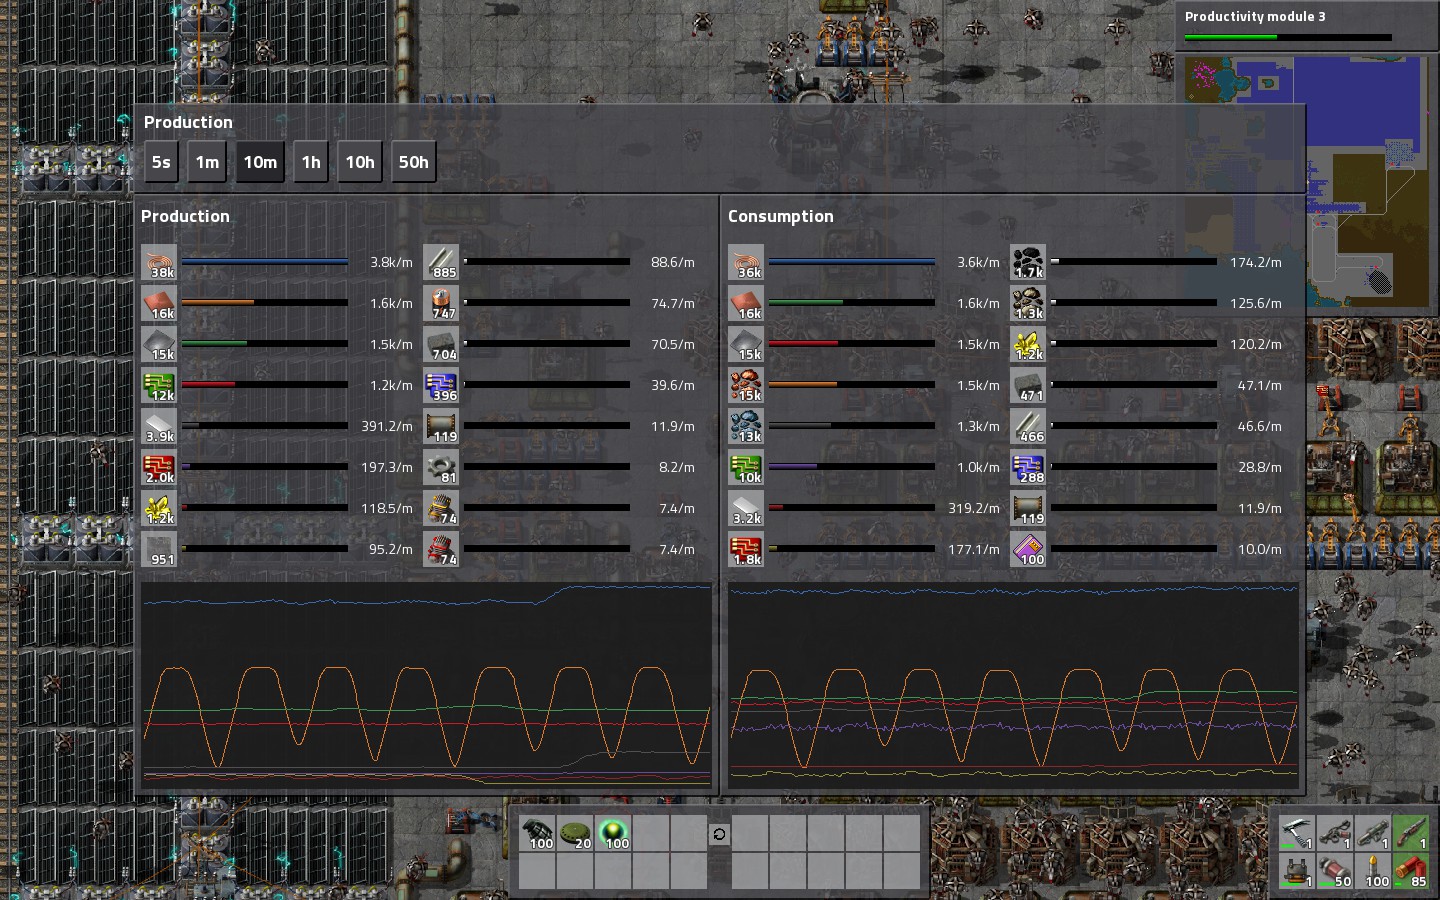Click iron stick 466 icon in Consumption

(x=1028, y=426)
